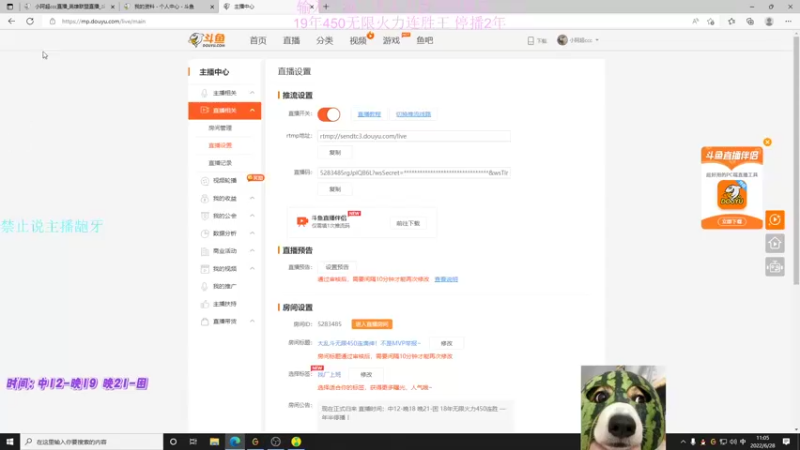Click the icon beside 我的收益

[205, 198]
